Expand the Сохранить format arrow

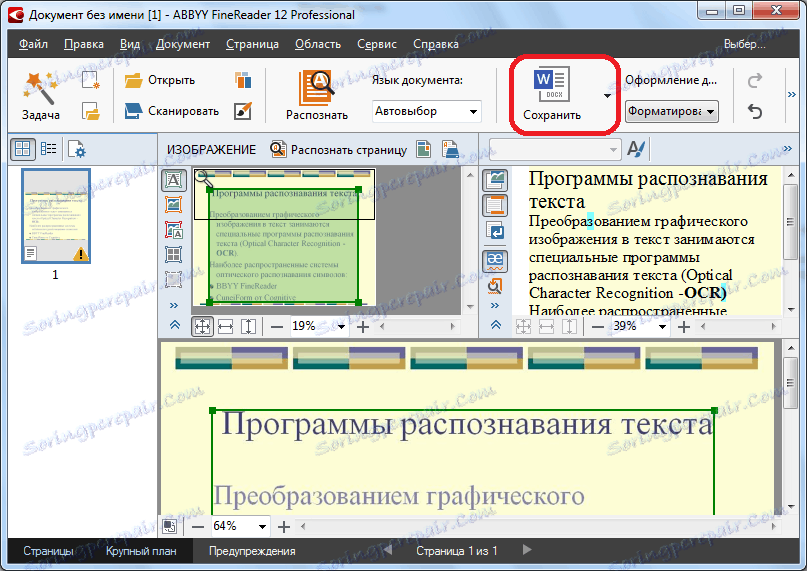coord(607,96)
